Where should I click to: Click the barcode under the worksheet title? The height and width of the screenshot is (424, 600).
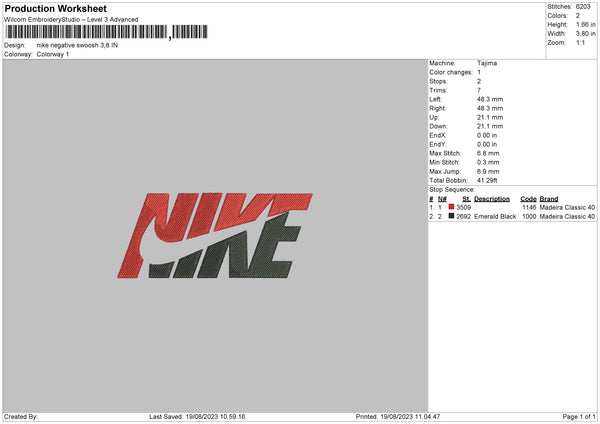pyautogui.click(x=106, y=32)
